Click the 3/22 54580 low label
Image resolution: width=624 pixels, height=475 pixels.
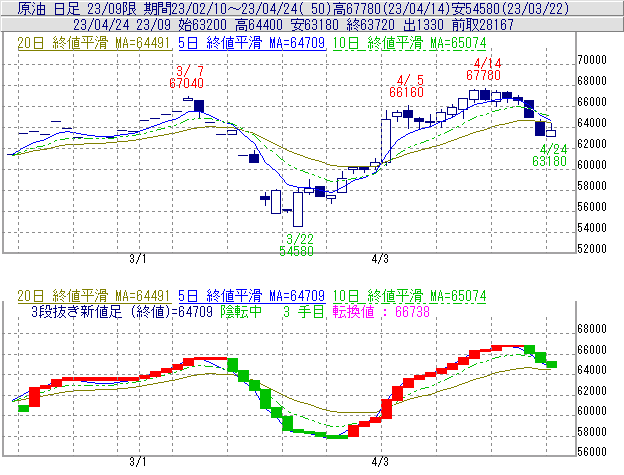click(296, 245)
